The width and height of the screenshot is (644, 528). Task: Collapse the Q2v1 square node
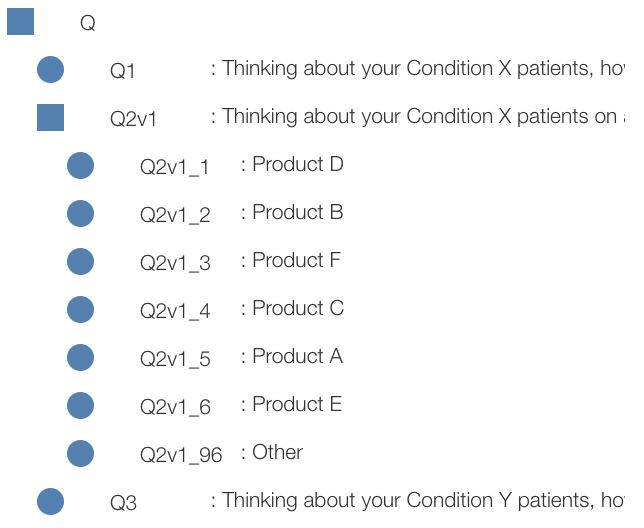(x=50, y=117)
